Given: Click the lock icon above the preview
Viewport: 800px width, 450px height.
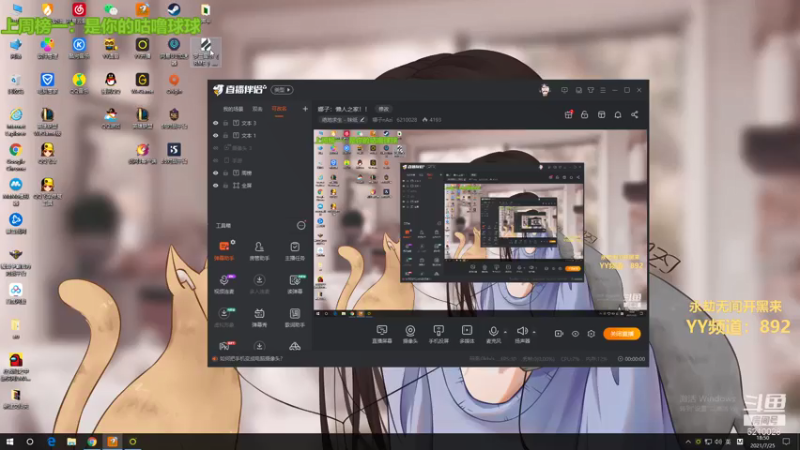Looking at the screenshot, I should pos(585,115).
